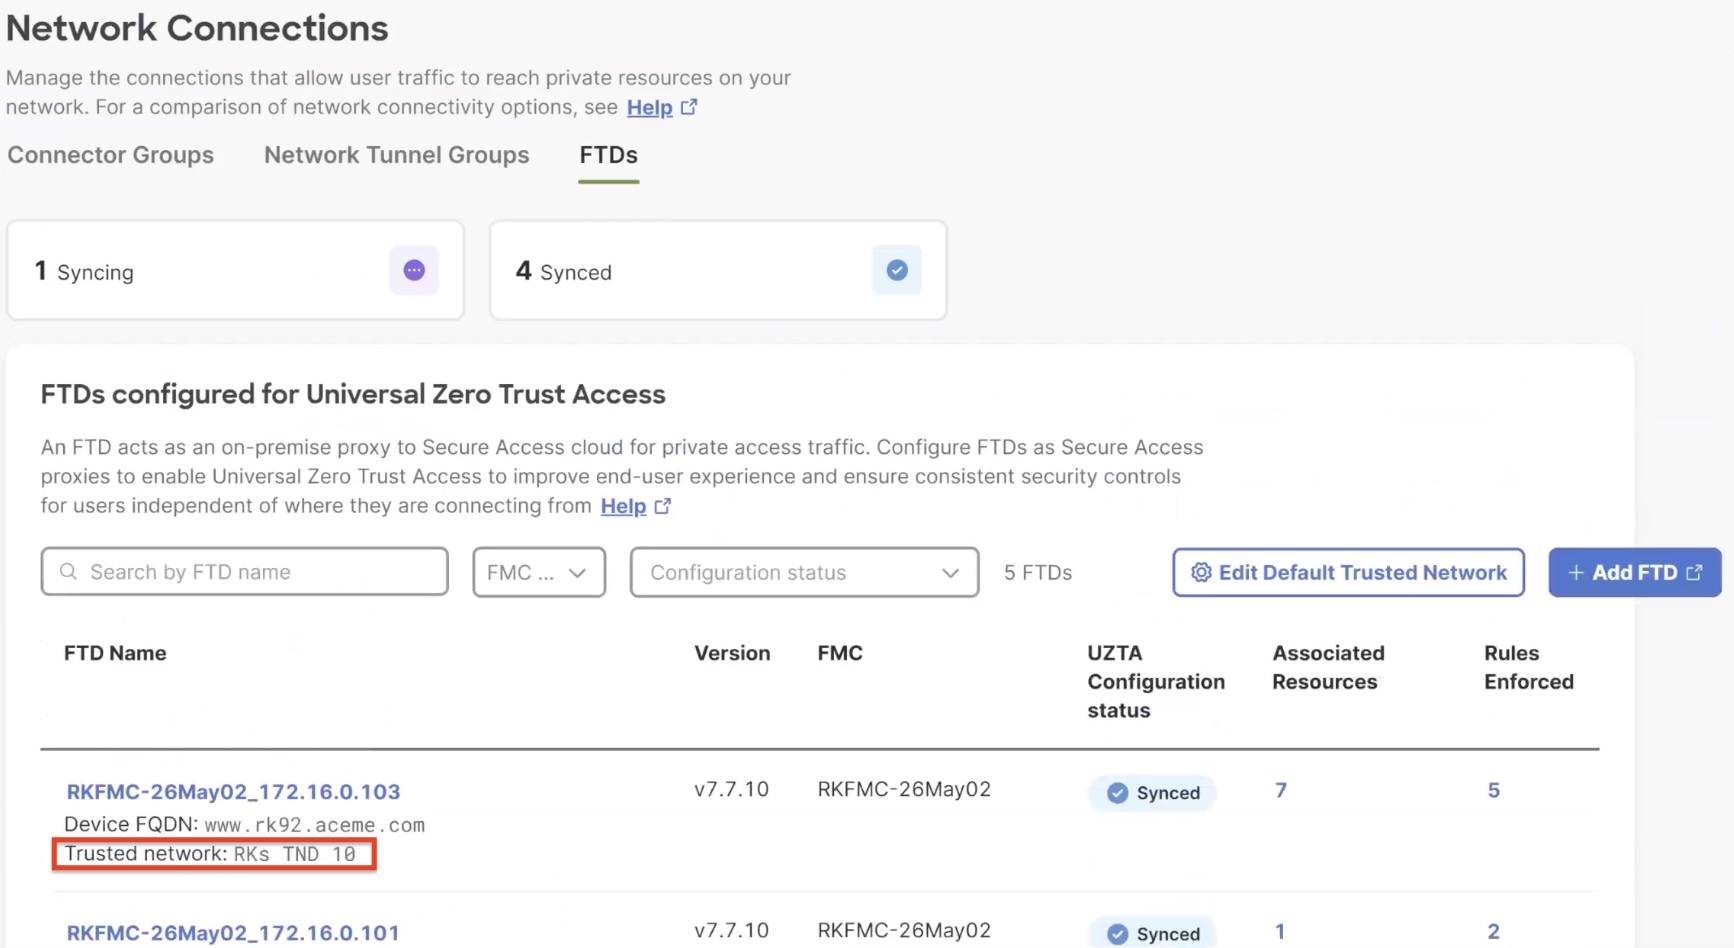Click the 7 associated resources link
The image size is (1734, 948).
(x=1280, y=790)
